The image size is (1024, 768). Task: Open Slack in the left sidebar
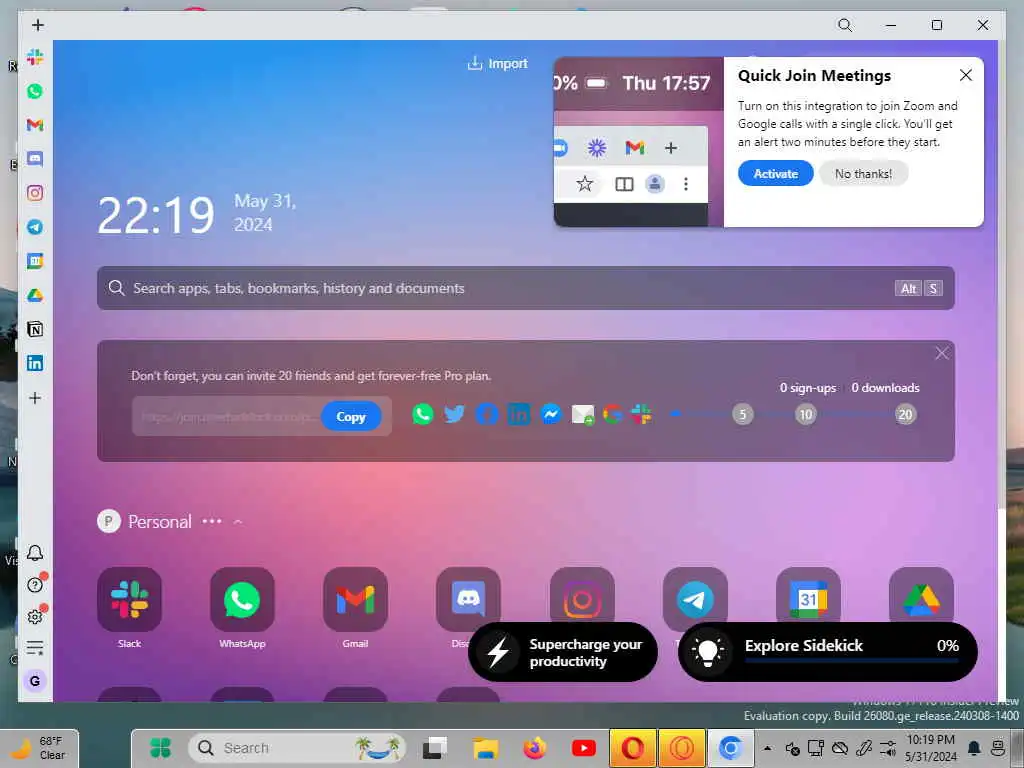pos(35,57)
